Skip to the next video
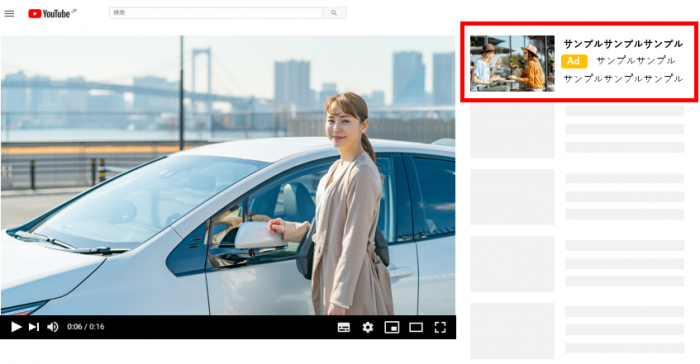The height and width of the screenshot is (364, 700). point(34,327)
